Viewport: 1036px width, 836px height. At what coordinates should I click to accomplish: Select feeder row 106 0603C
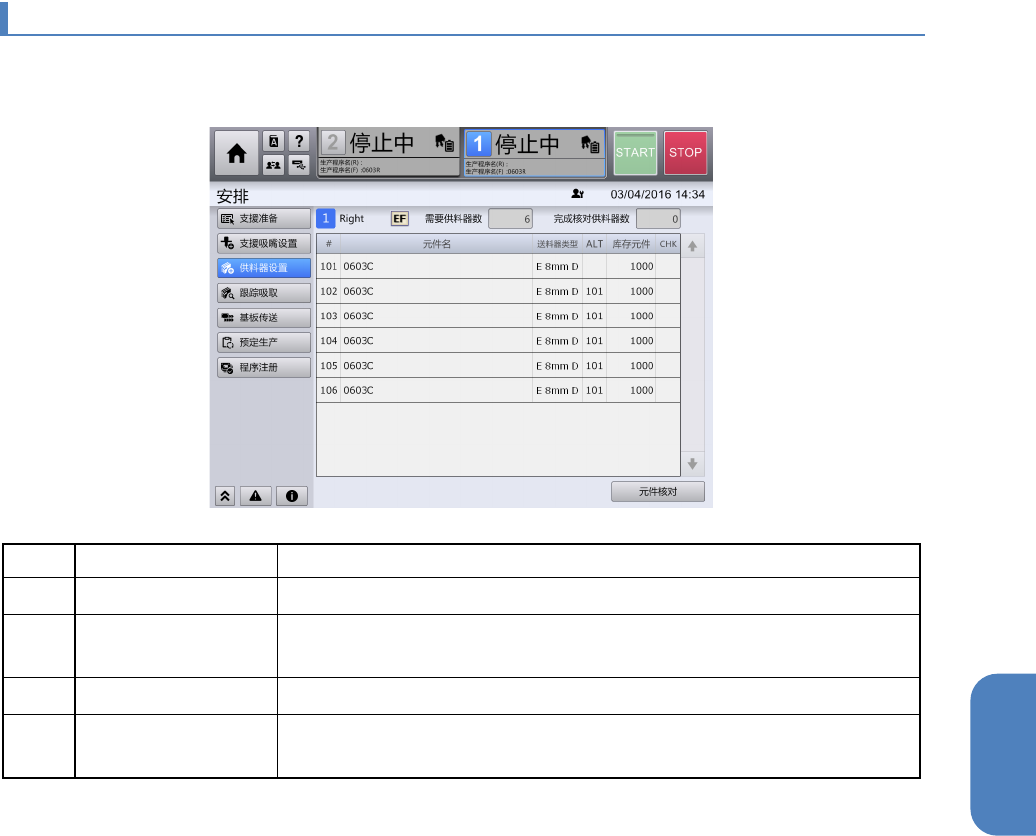coord(498,391)
